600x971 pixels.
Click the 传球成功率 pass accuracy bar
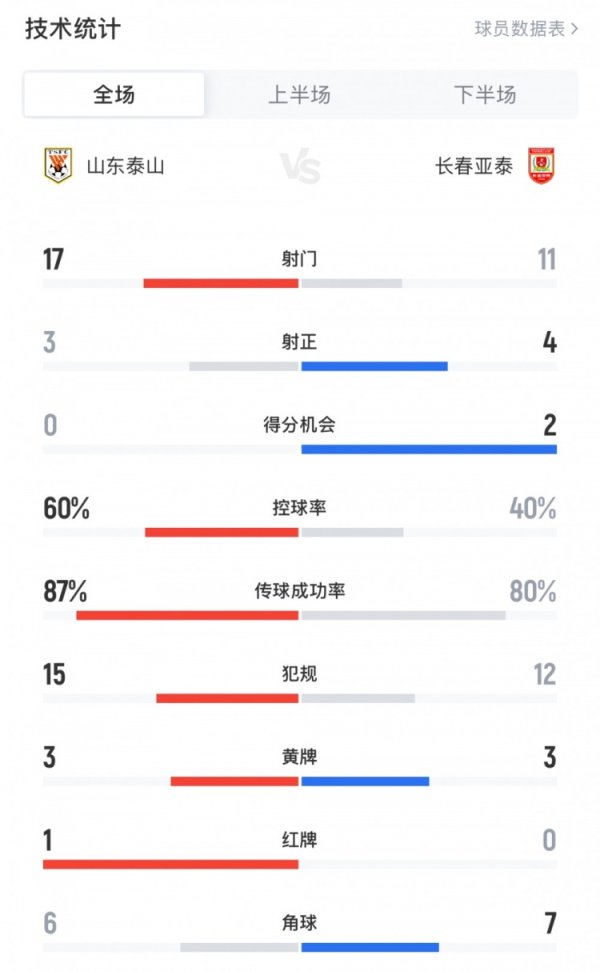(300, 616)
